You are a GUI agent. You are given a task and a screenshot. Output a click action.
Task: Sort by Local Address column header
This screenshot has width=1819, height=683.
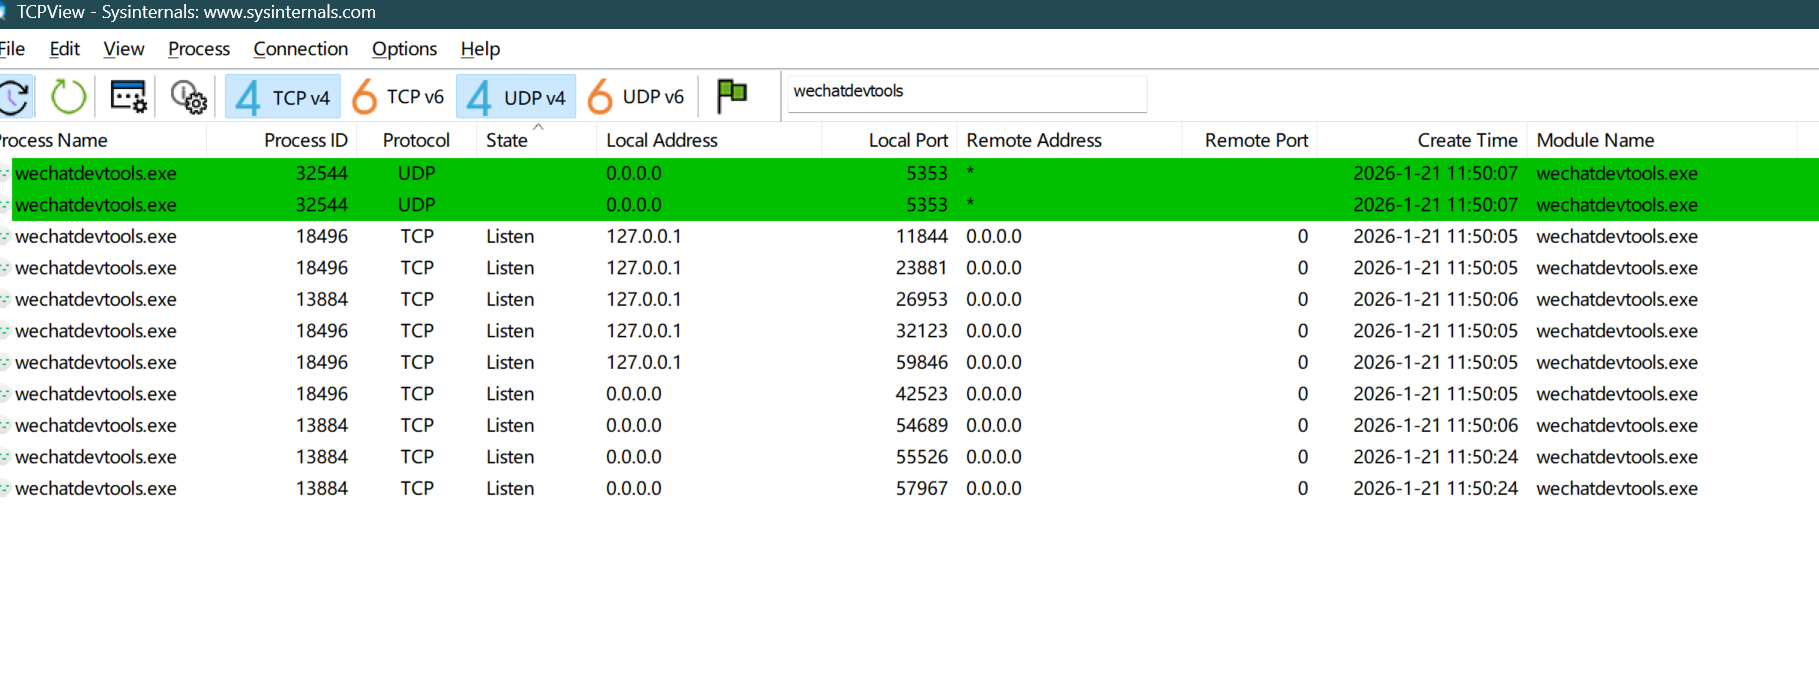(x=709, y=140)
